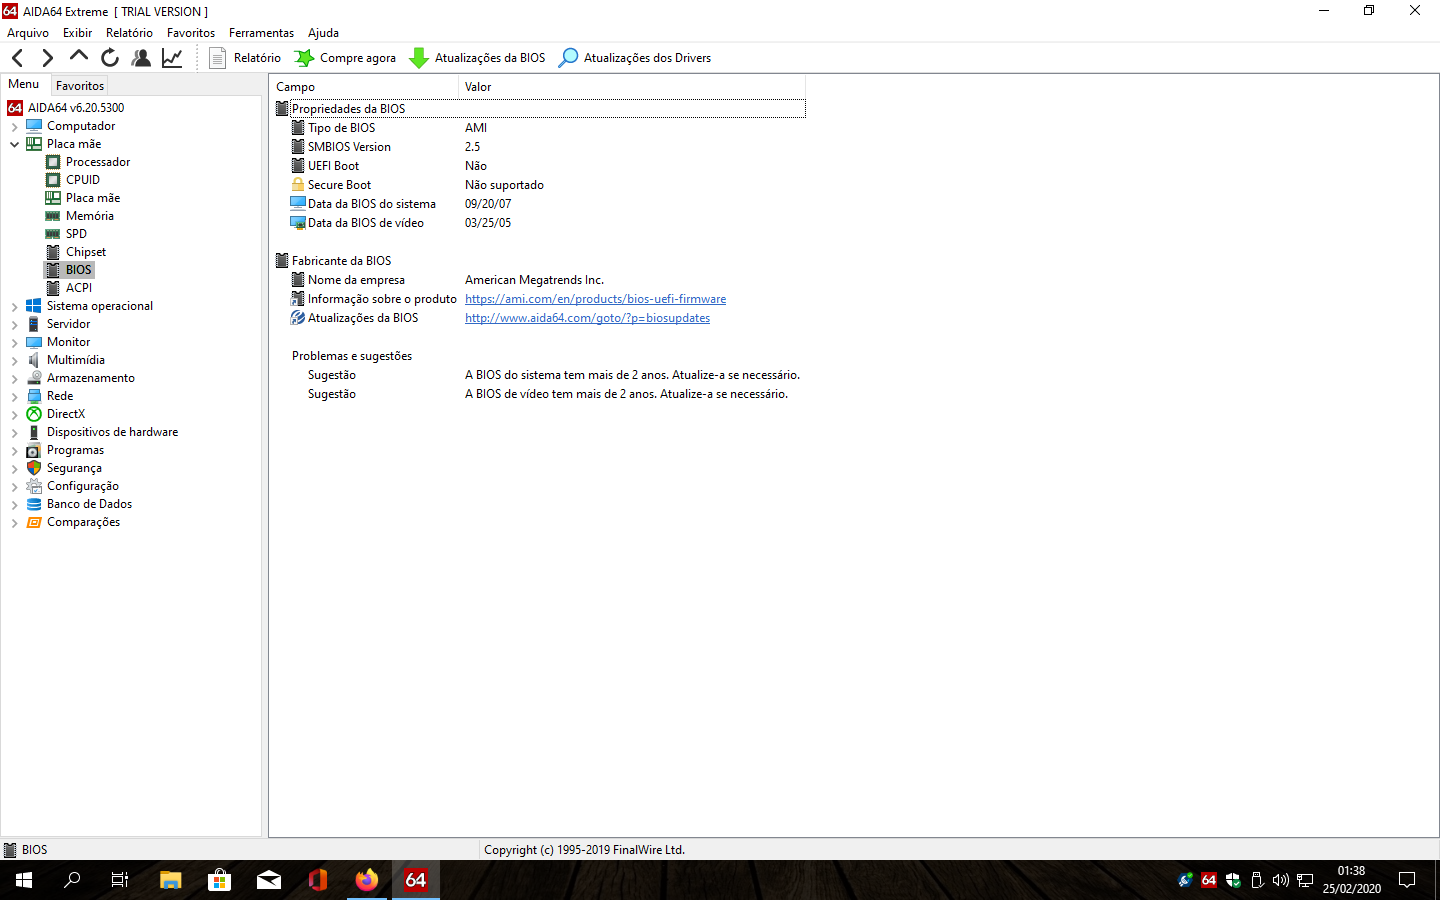The height and width of the screenshot is (900, 1440).
Task: Click Atualizações da BIOS toolbar button
Action: (478, 58)
